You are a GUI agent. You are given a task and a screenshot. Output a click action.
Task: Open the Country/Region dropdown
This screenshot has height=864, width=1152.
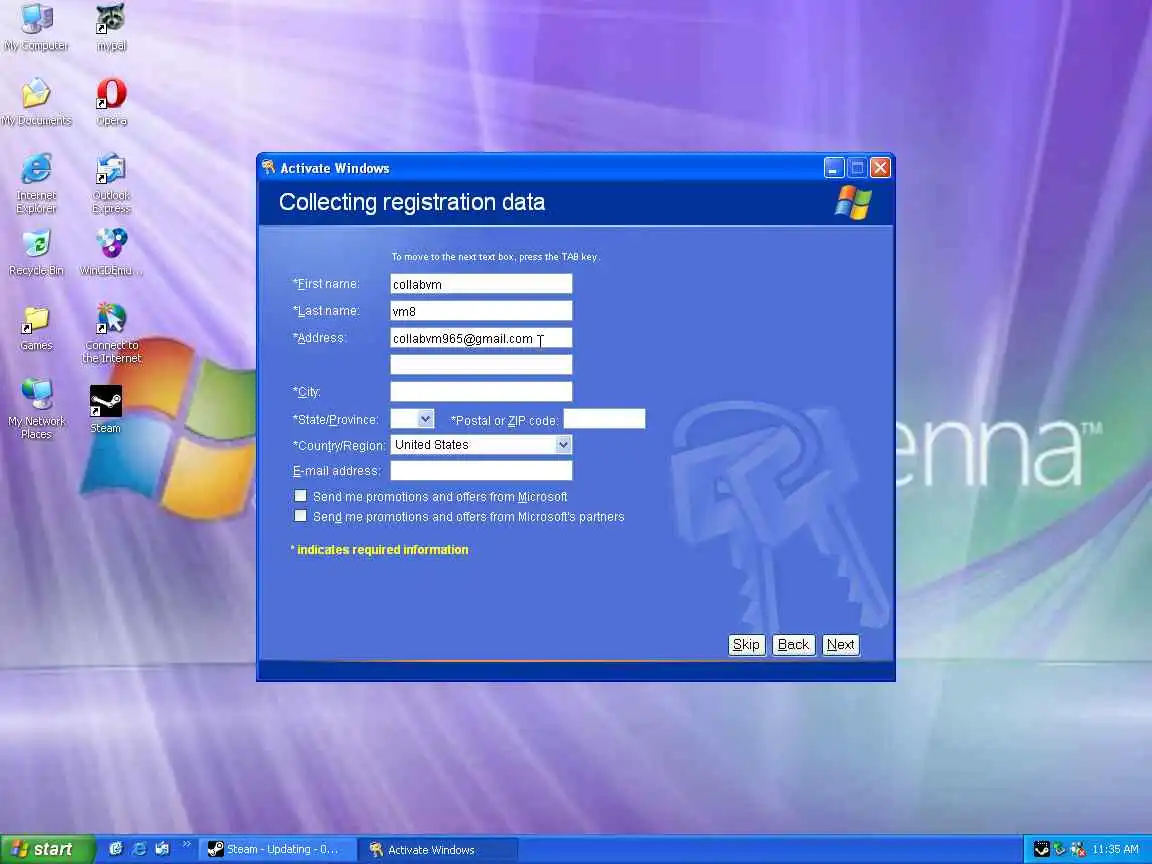pos(563,444)
